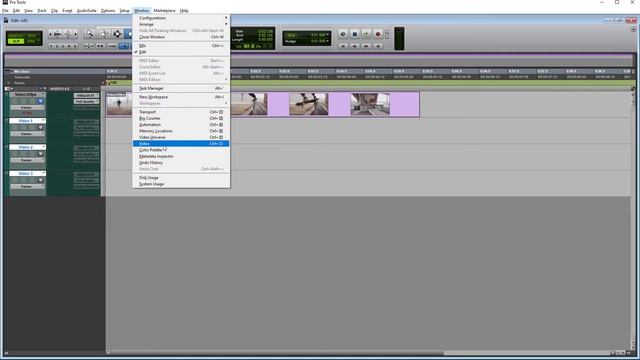Click the Online transport button beside Stop
The height and width of the screenshot is (360, 640).
pos(343,34)
